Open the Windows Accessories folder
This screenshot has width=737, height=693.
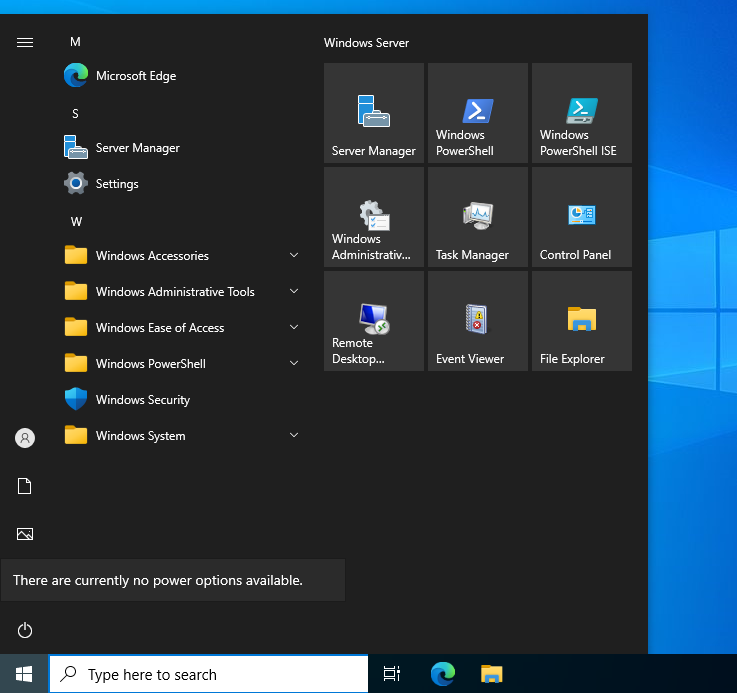click(x=181, y=255)
